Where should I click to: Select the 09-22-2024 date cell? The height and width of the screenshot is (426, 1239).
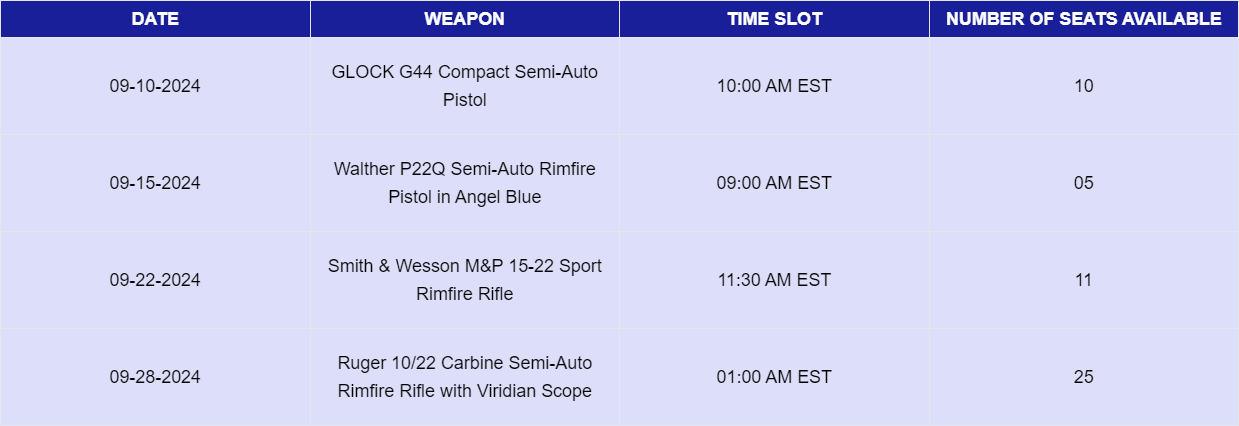(155, 280)
